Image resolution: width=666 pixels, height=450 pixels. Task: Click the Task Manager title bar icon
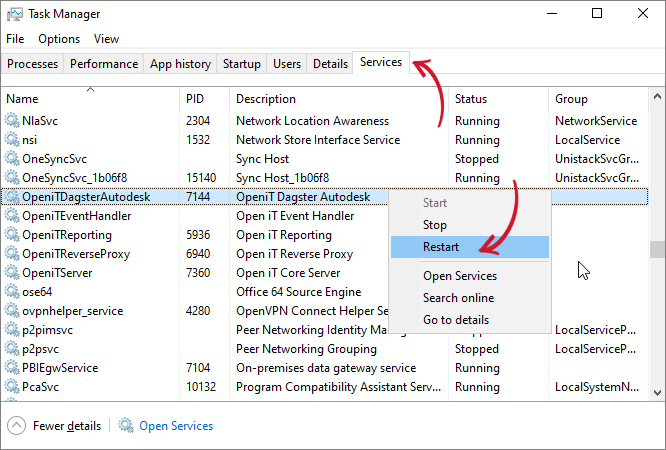click(x=14, y=14)
